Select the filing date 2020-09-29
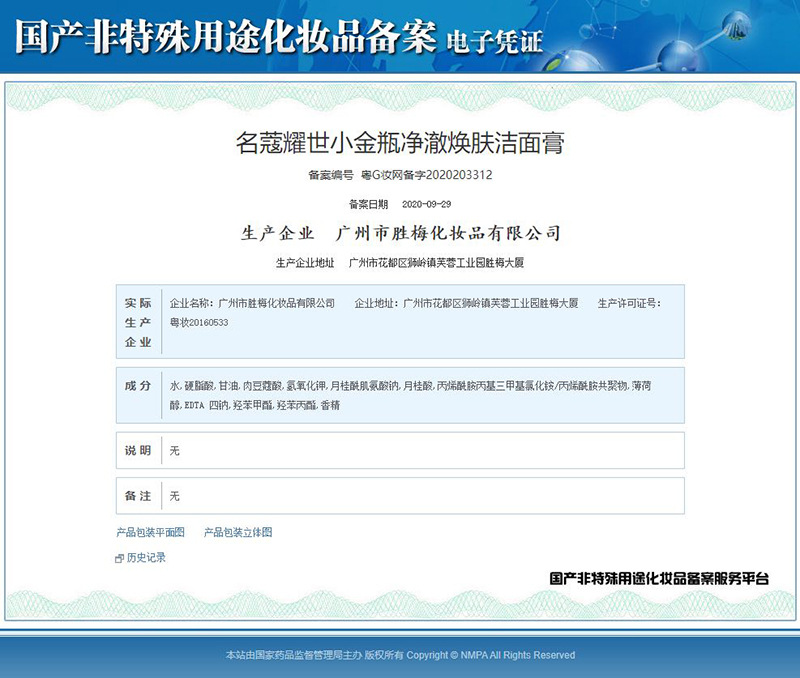The height and width of the screenshot is (678, 800). point(427,204)
